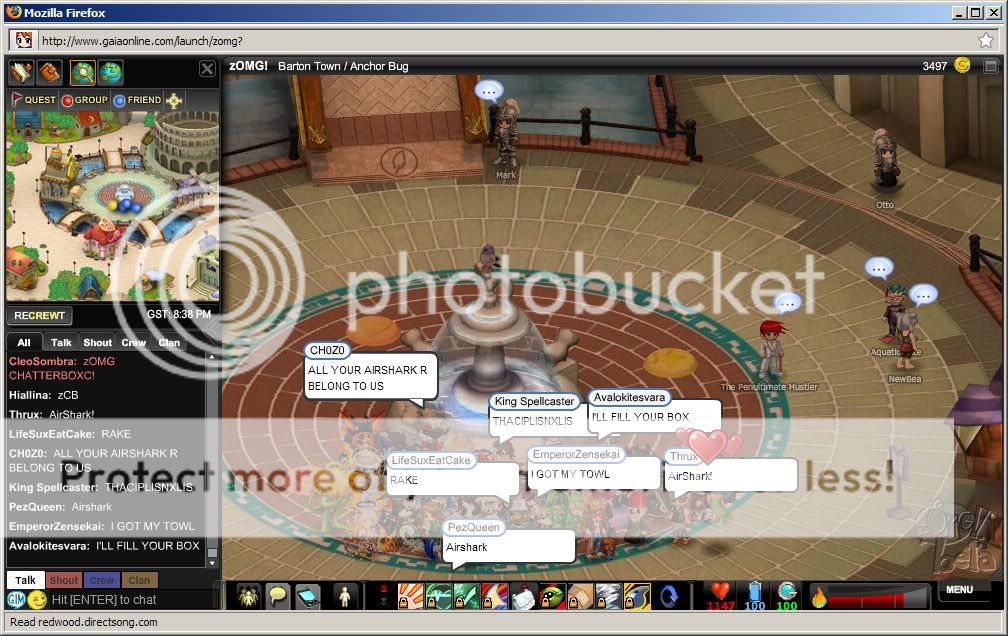Open the brown journal book icon

pyautogui.click(x=48, y=72)
